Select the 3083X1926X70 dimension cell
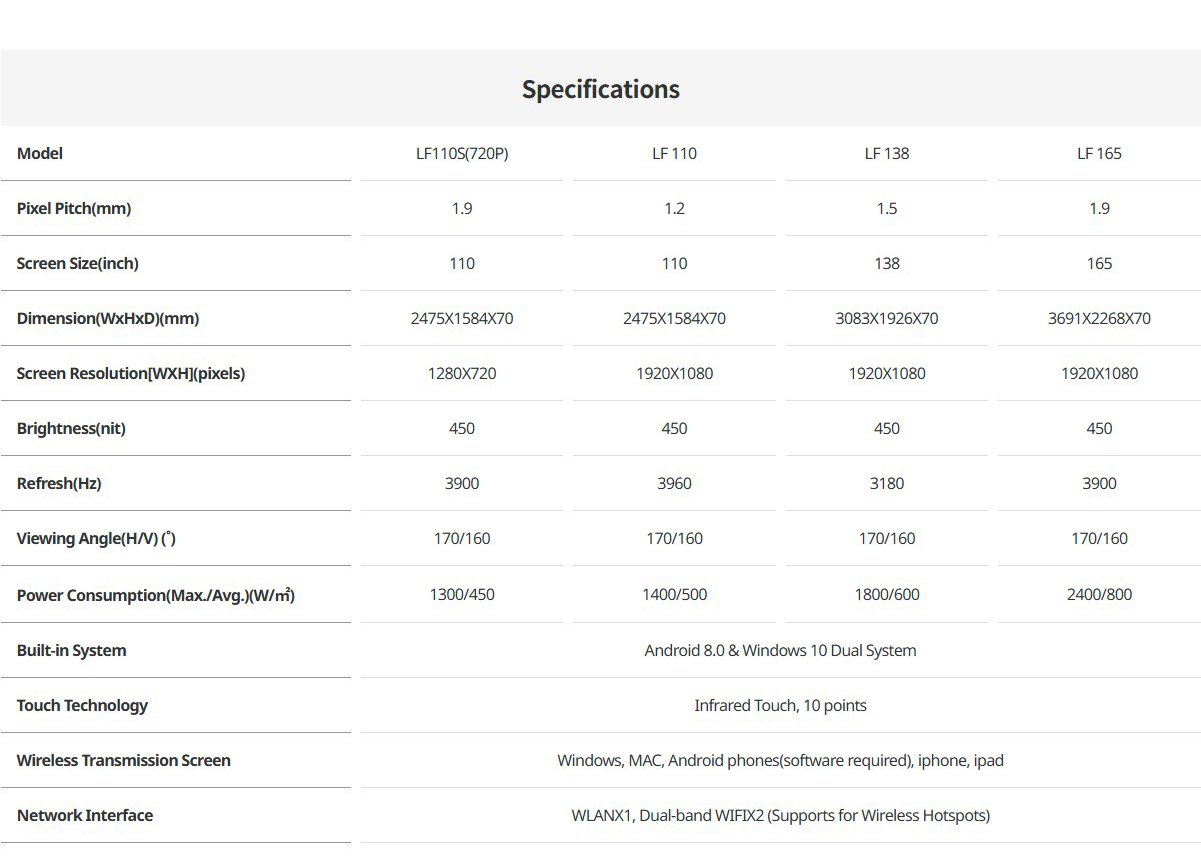 click(x=887, y=318)
